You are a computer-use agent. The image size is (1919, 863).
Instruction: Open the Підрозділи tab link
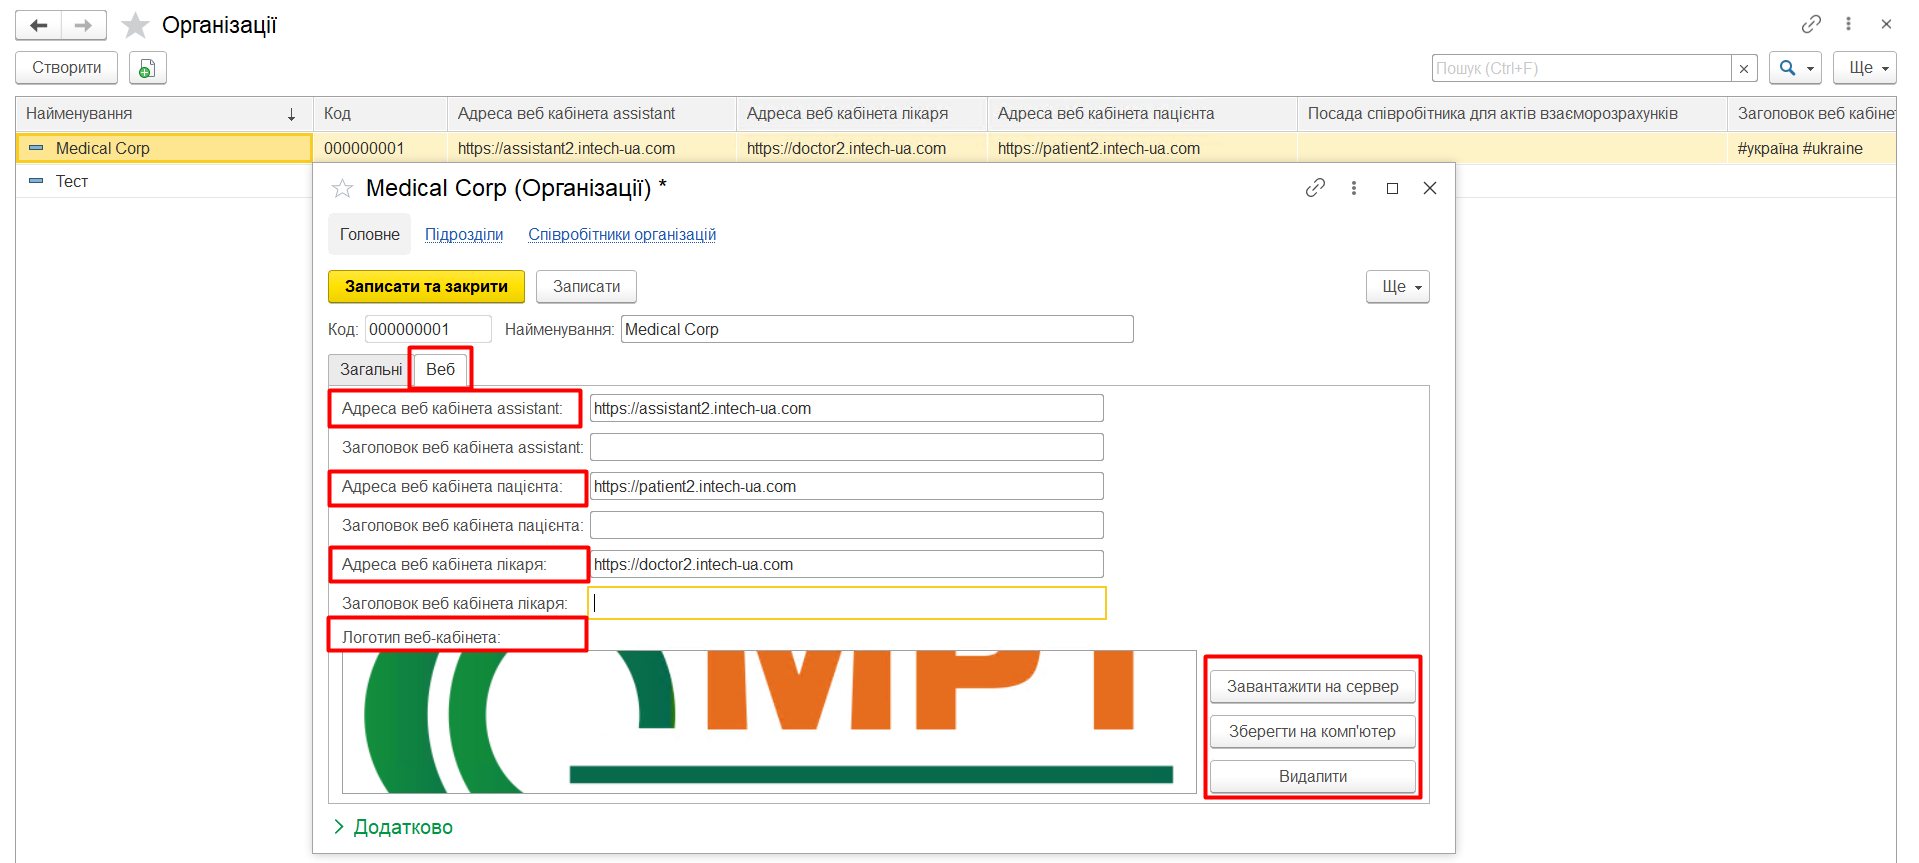(x=464, y=234)
